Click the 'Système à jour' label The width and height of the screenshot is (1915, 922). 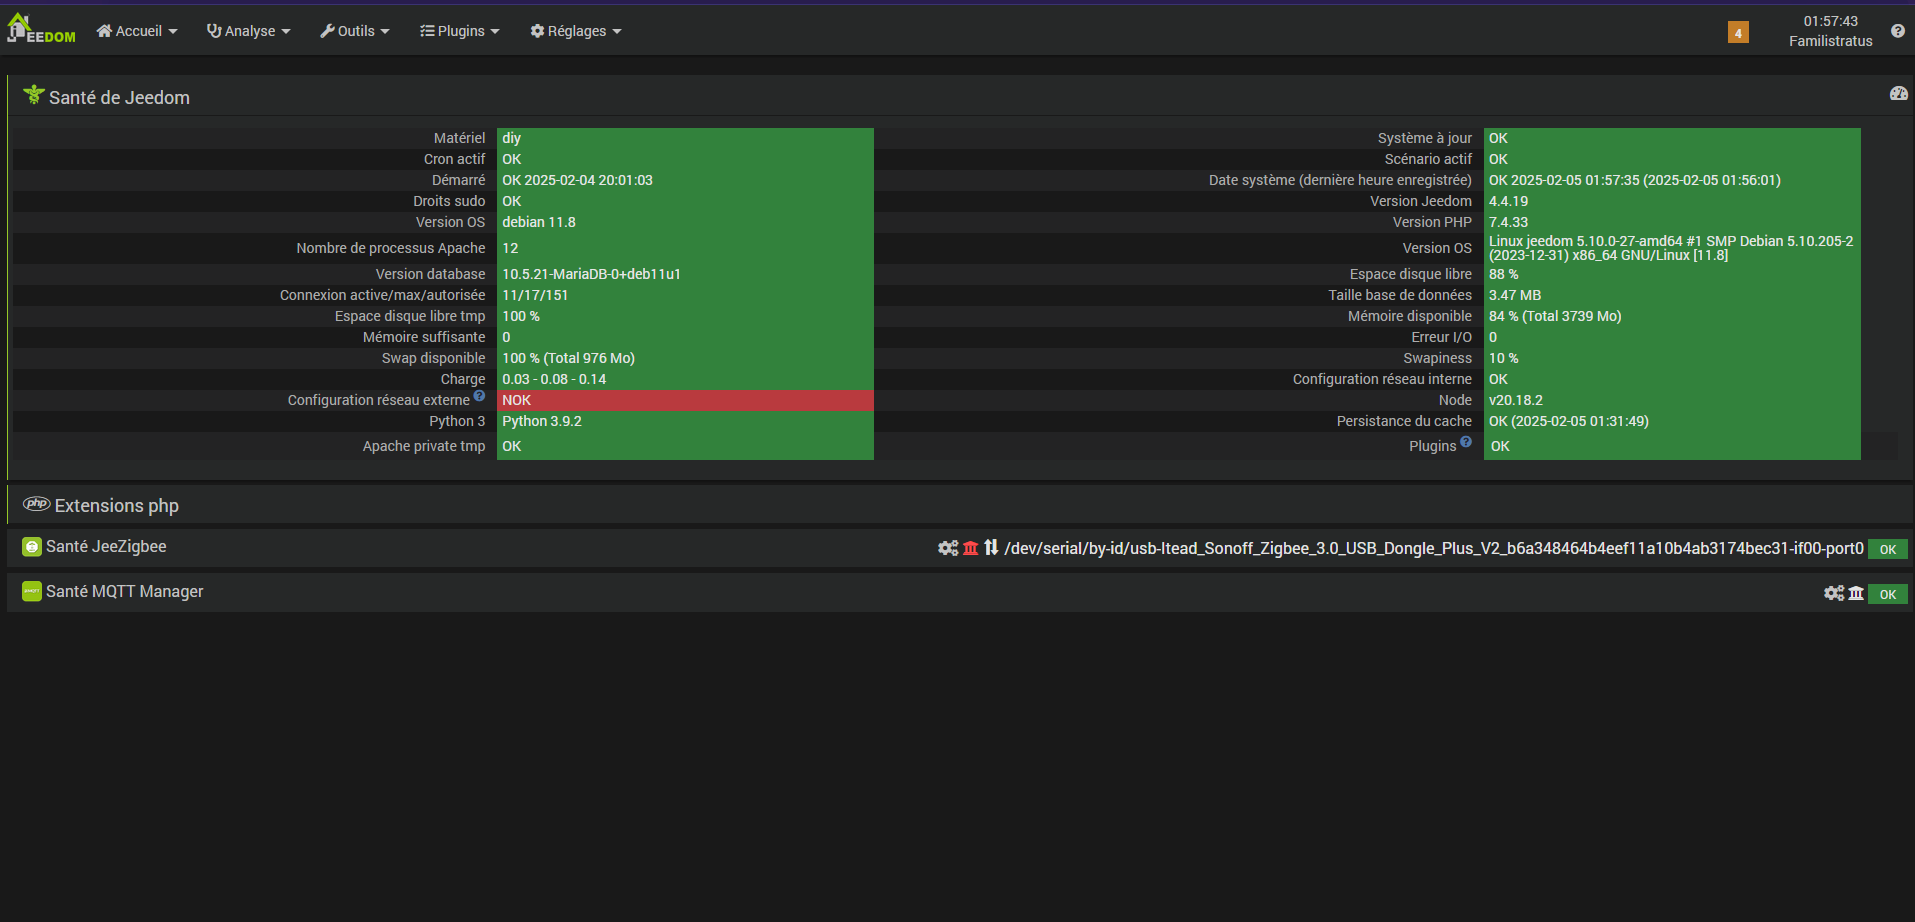[1425, 138]
